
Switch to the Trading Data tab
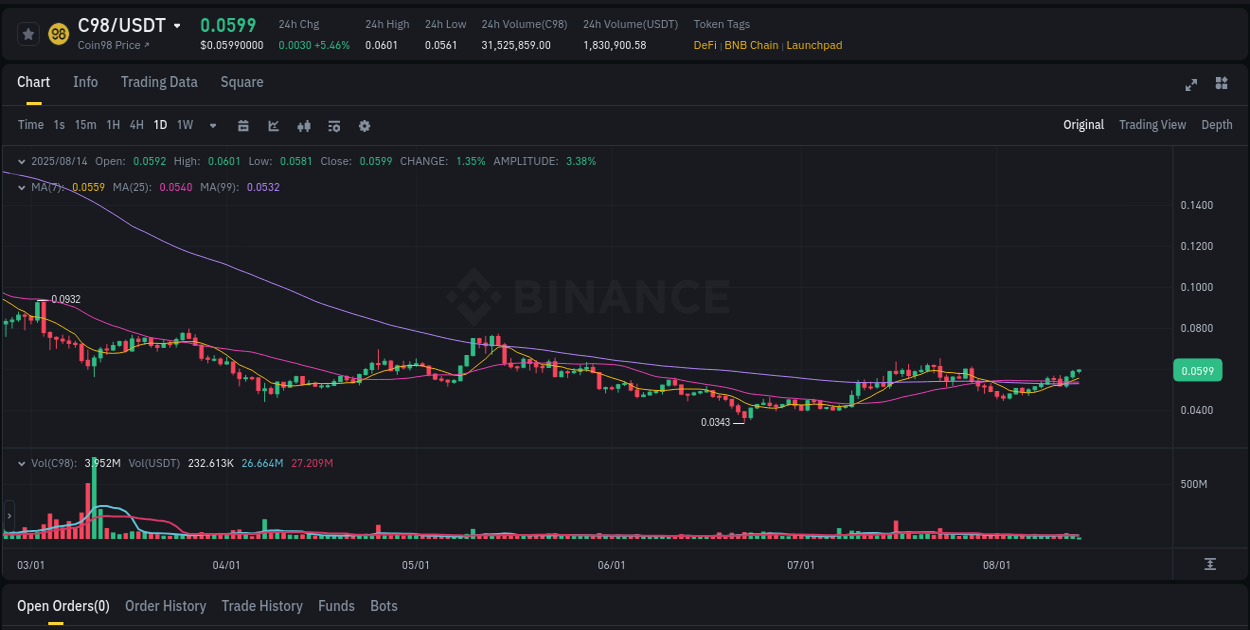(159, 82)
